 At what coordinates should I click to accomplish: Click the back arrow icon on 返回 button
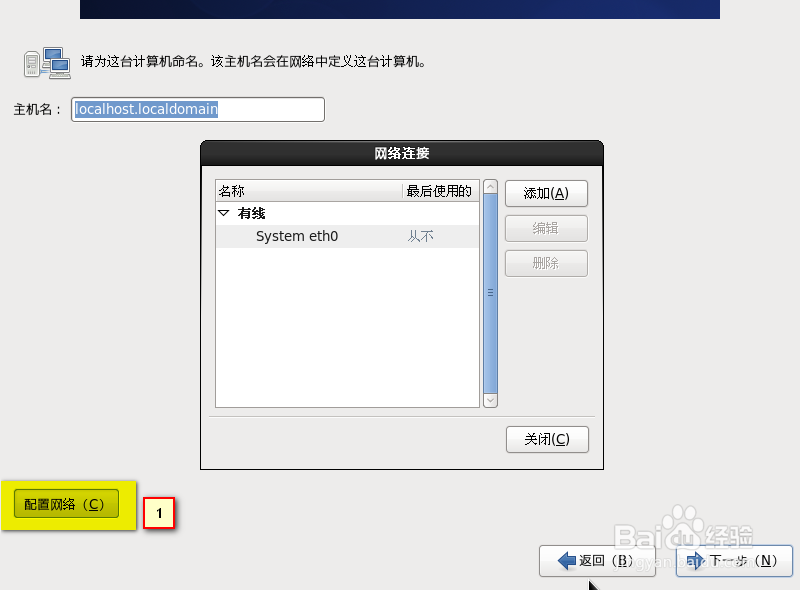pos(564,561)
